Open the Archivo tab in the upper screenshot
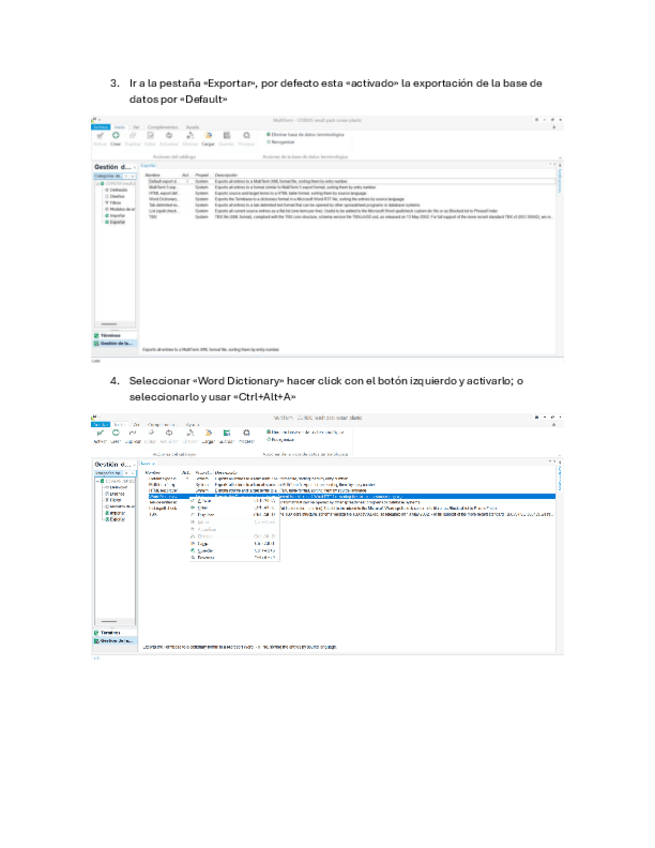 click(x=100, y=127)
